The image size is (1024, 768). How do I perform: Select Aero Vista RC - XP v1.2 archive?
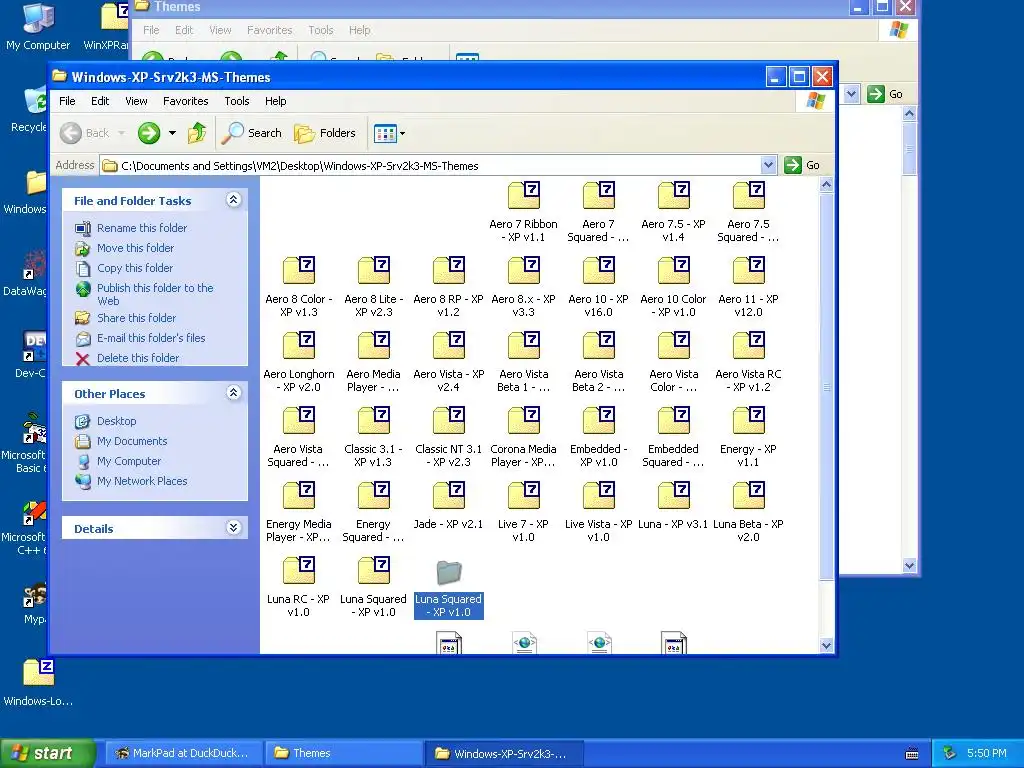[x=748, y=362]
